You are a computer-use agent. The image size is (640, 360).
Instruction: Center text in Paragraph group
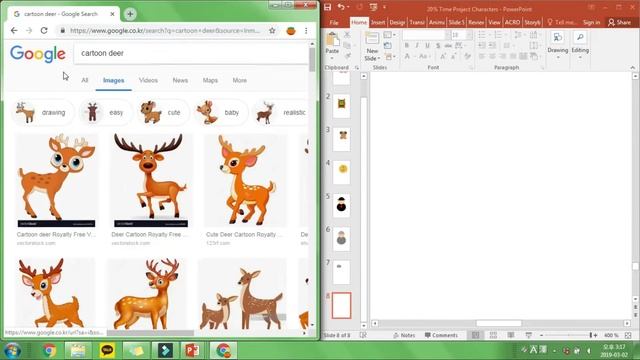pos(492,56)
